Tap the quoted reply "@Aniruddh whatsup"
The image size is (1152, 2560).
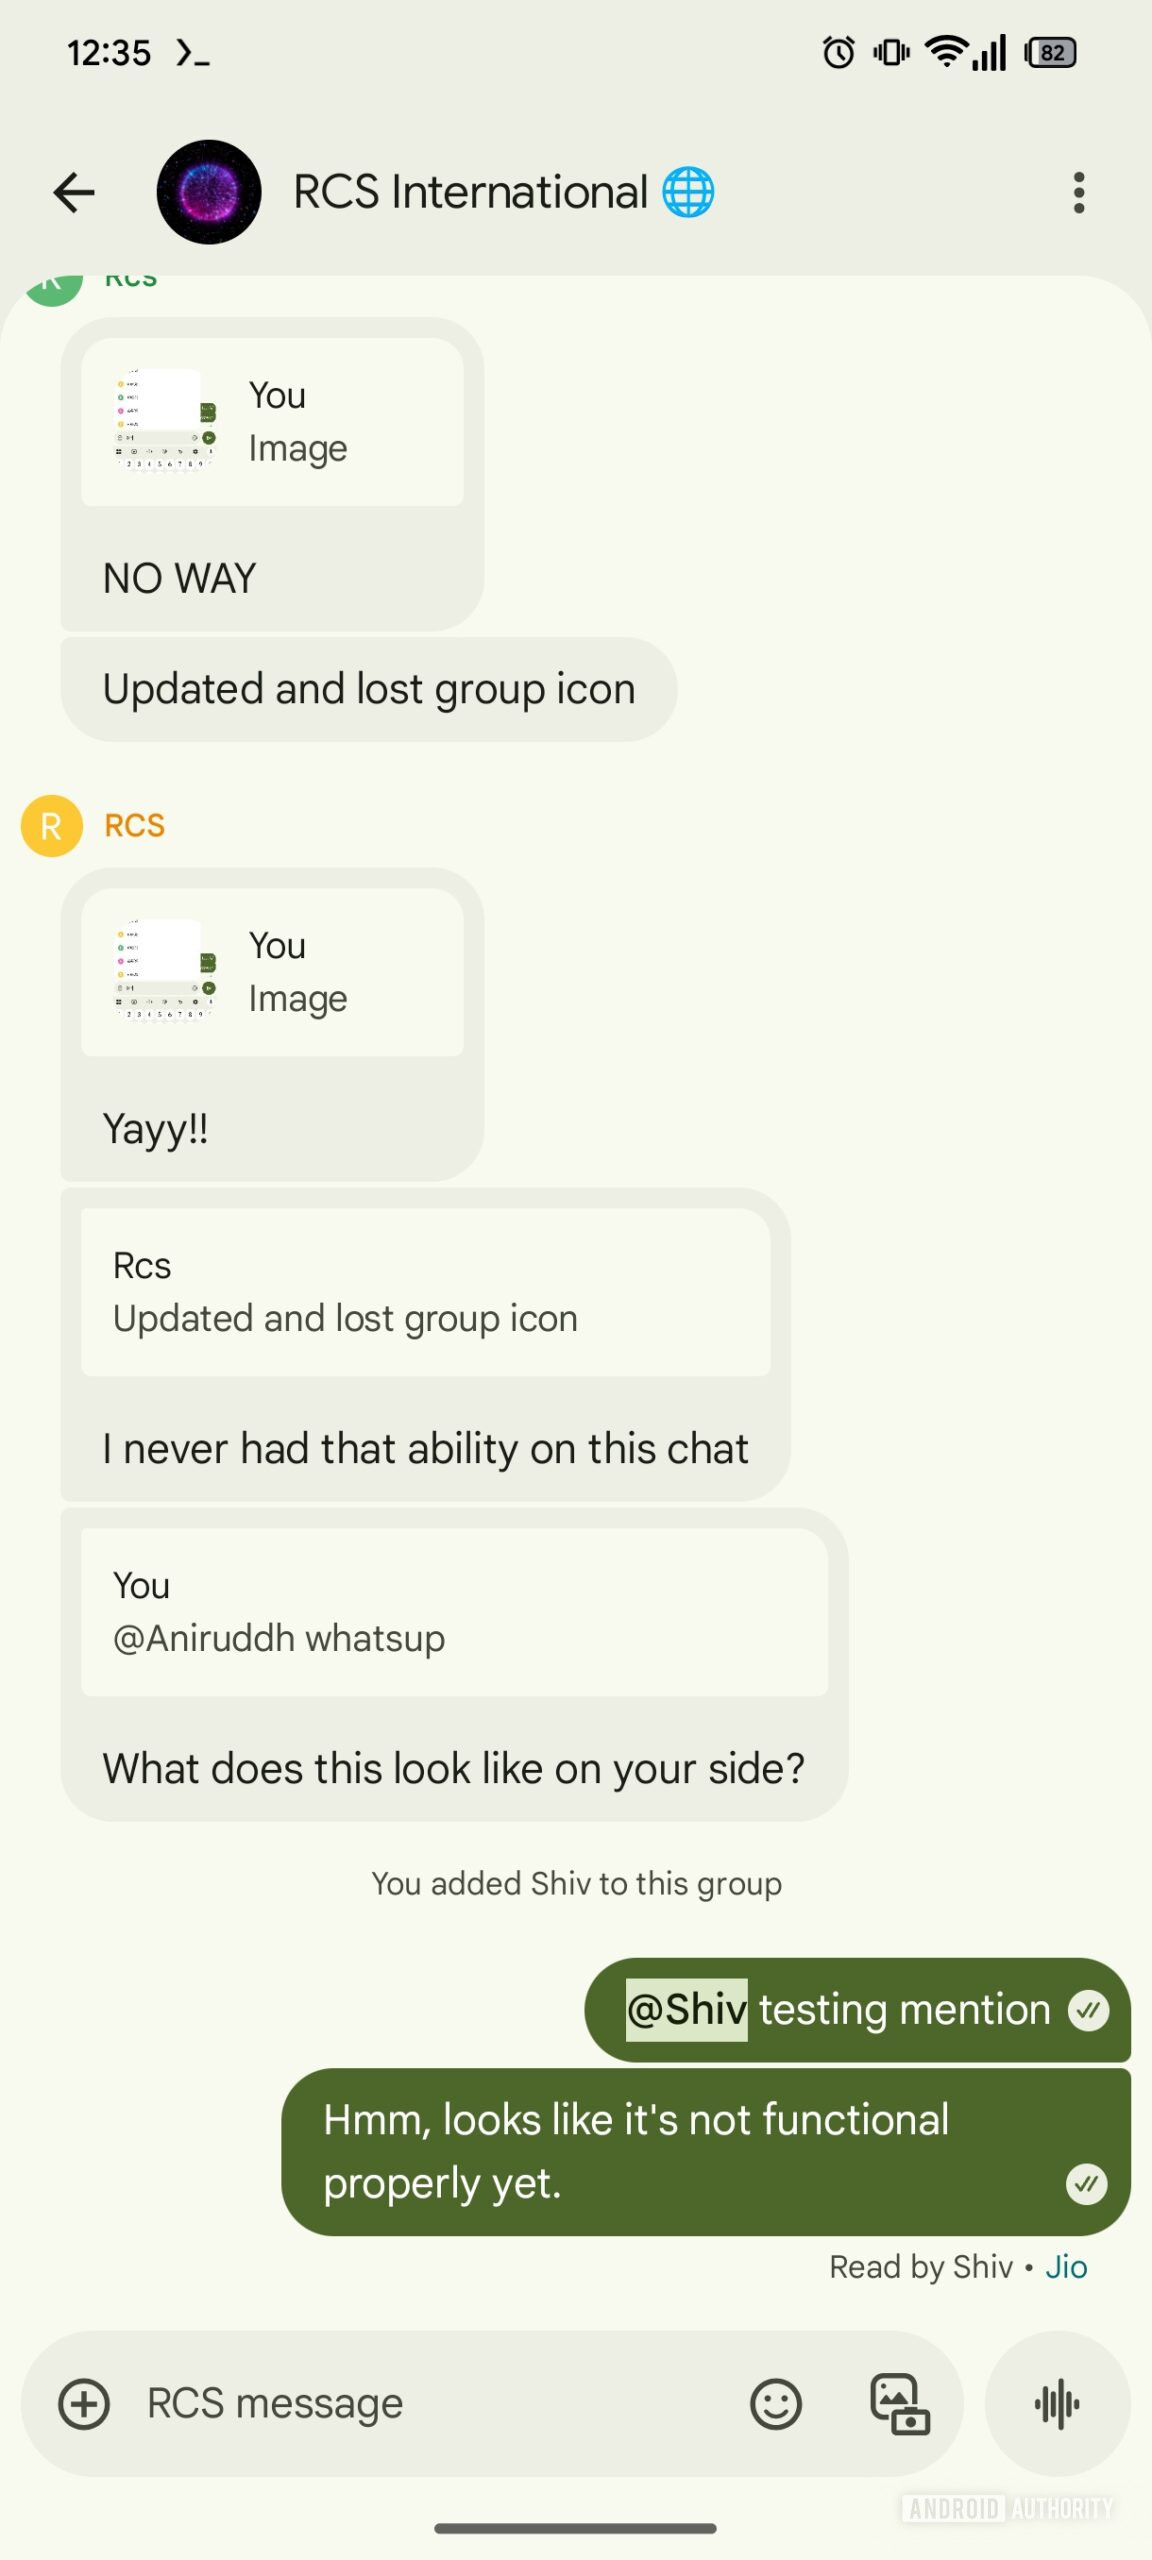tap(454, 1612)
